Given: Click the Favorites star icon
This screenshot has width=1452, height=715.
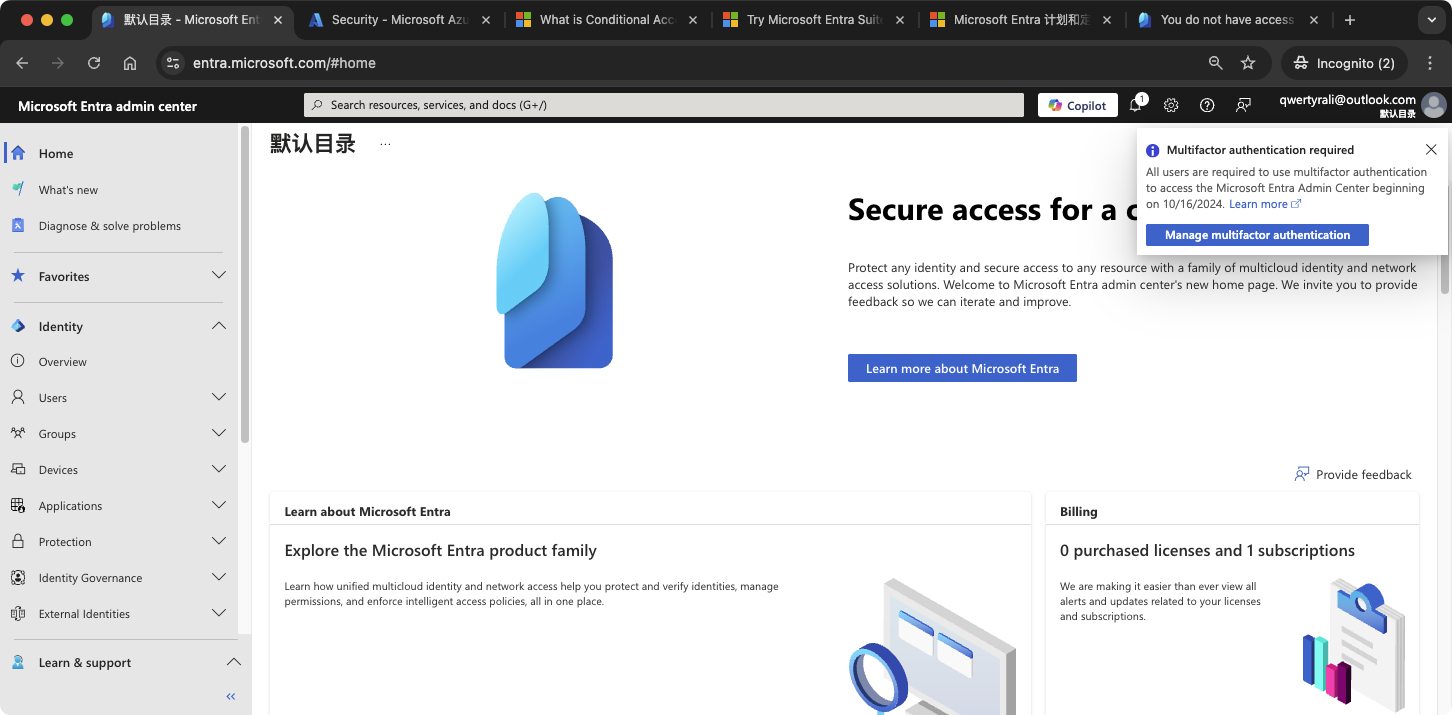Looking at the screenshot, I should pyautogui.click(x=18, y=276).
